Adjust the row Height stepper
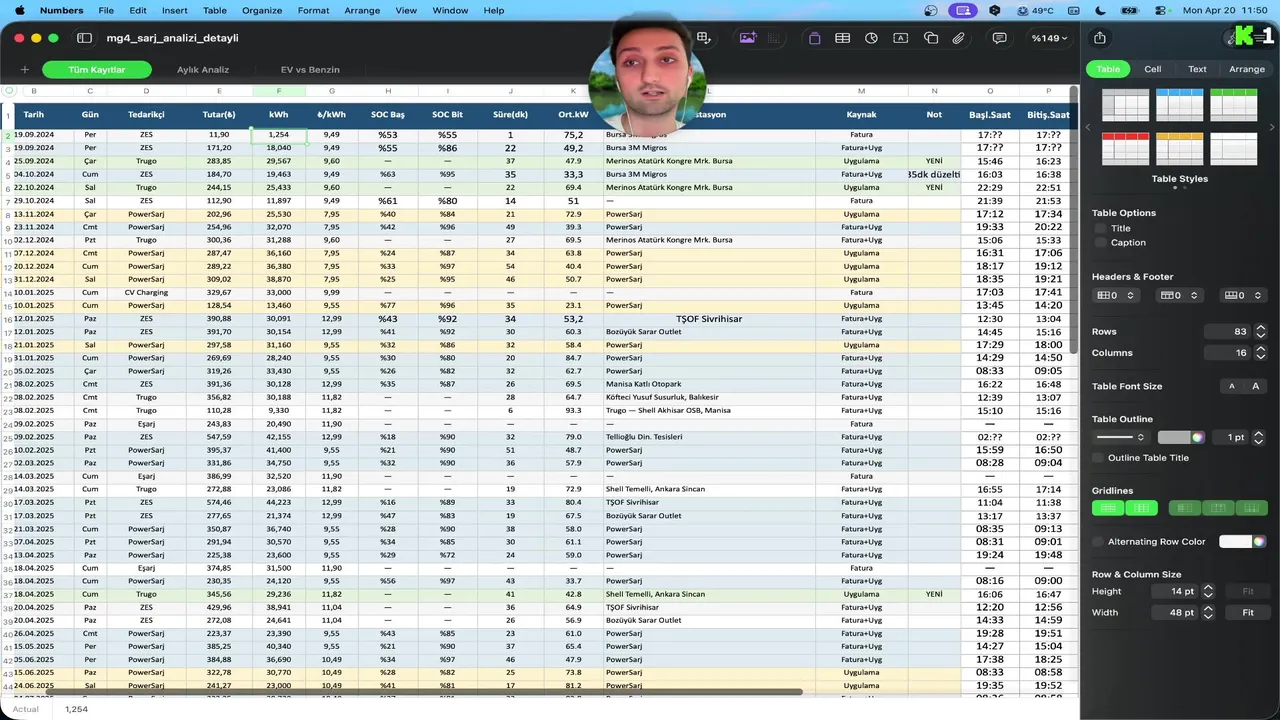 pos(1208,591)
